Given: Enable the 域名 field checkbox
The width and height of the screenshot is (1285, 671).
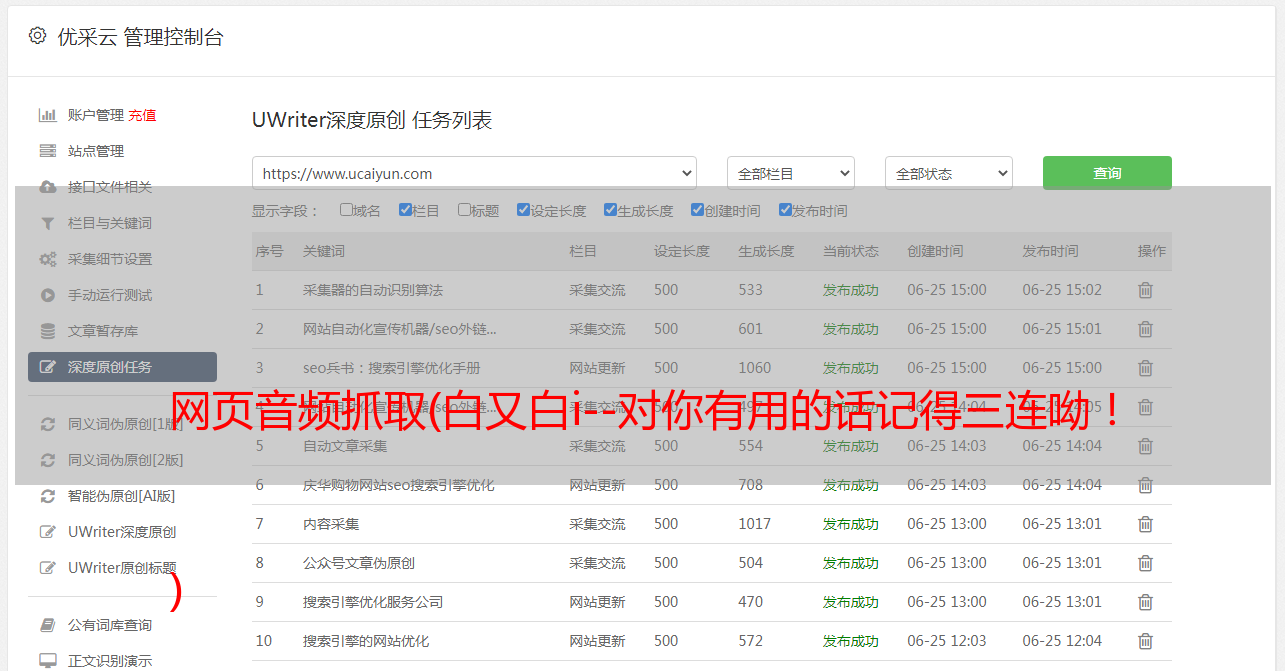Looking at the screenshot, I should [346, 210].
